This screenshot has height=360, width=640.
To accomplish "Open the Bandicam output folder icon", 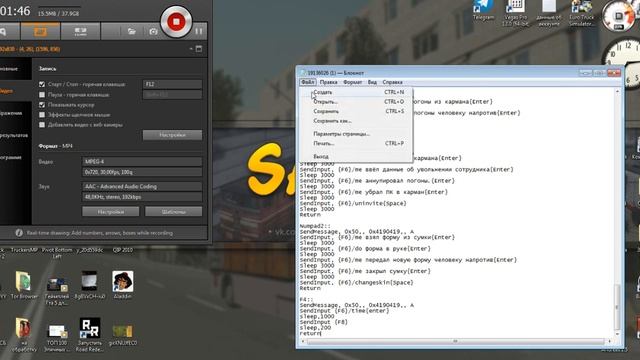I will coord(131,31).
